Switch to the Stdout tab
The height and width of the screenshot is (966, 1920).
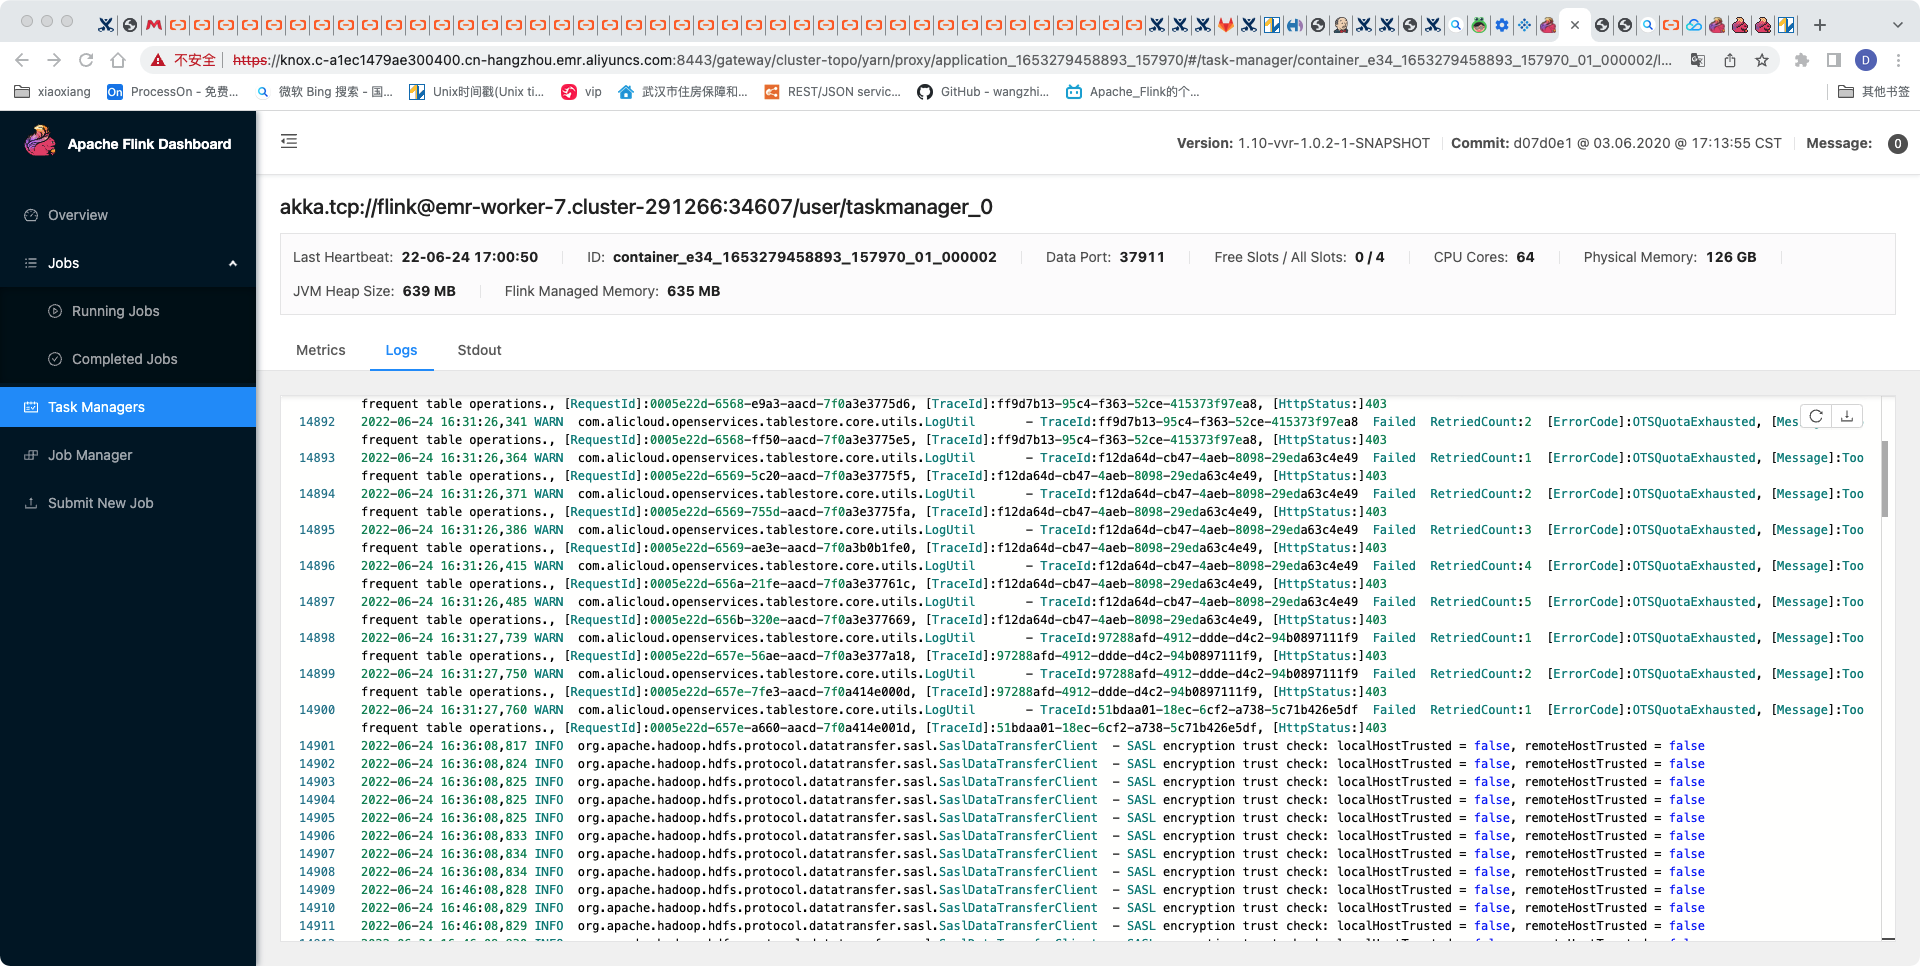coord(479,350)
